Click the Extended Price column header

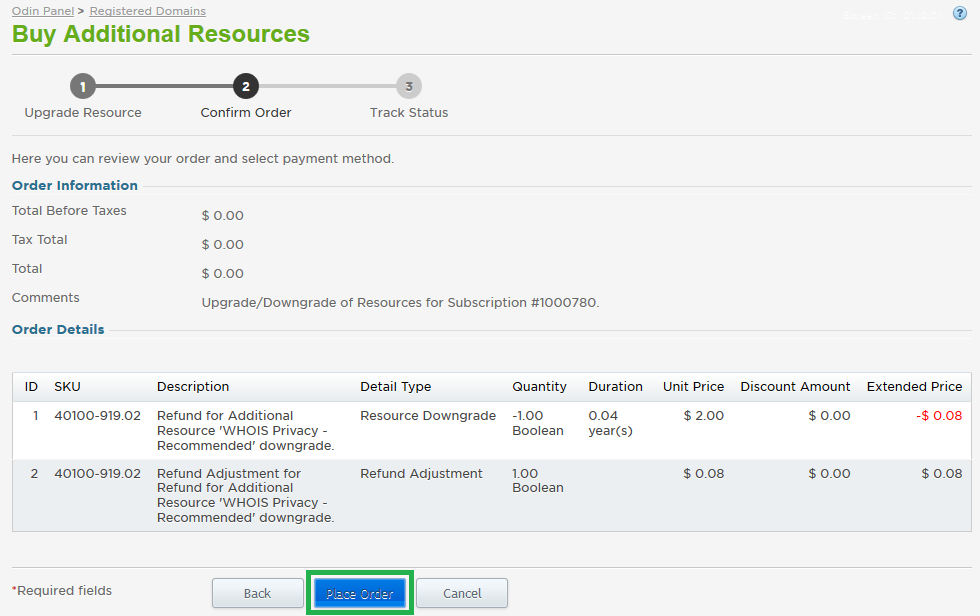[914, 387]
